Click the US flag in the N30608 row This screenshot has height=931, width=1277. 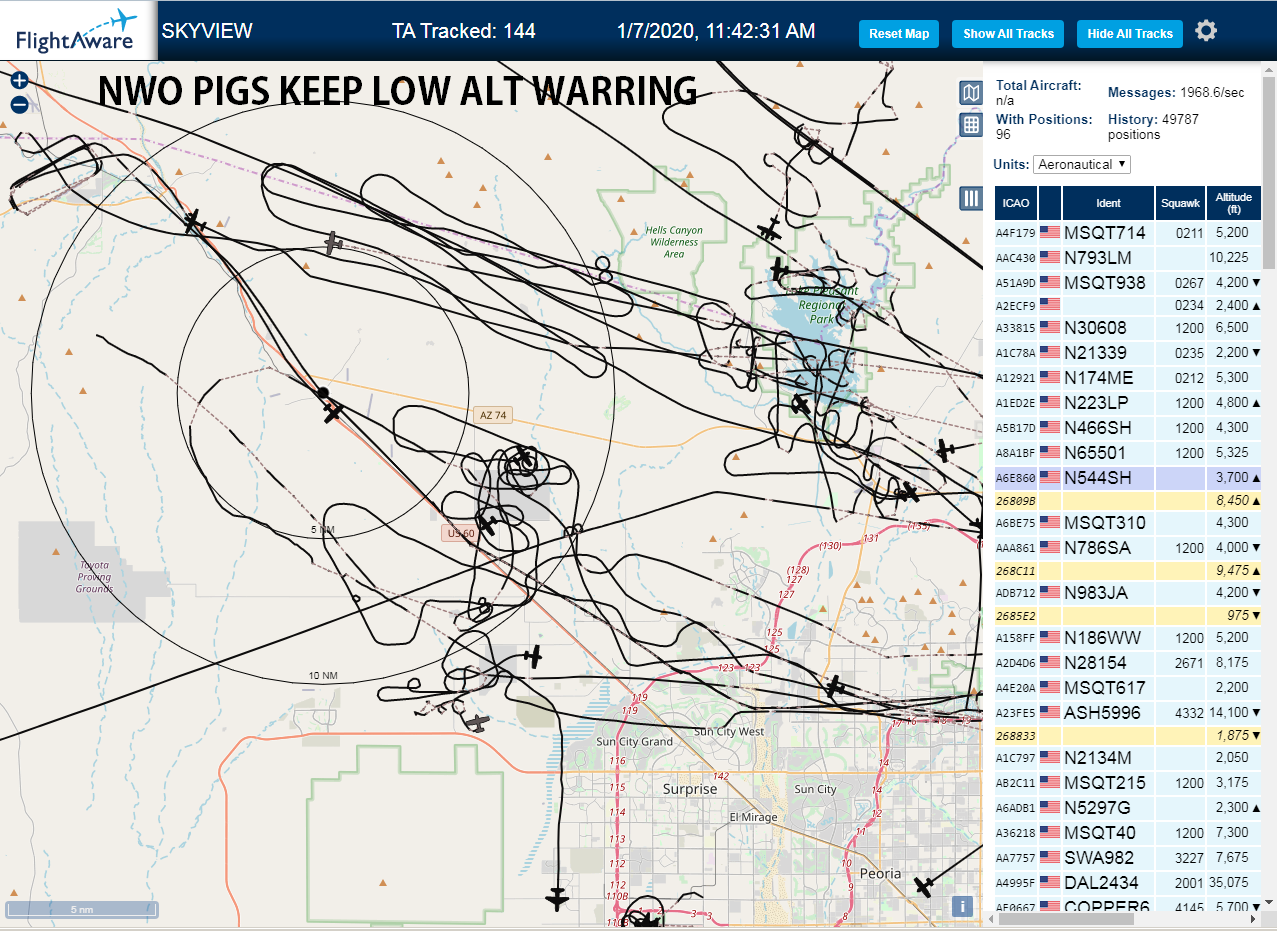pyautogui.click(x=1050, y=327)
